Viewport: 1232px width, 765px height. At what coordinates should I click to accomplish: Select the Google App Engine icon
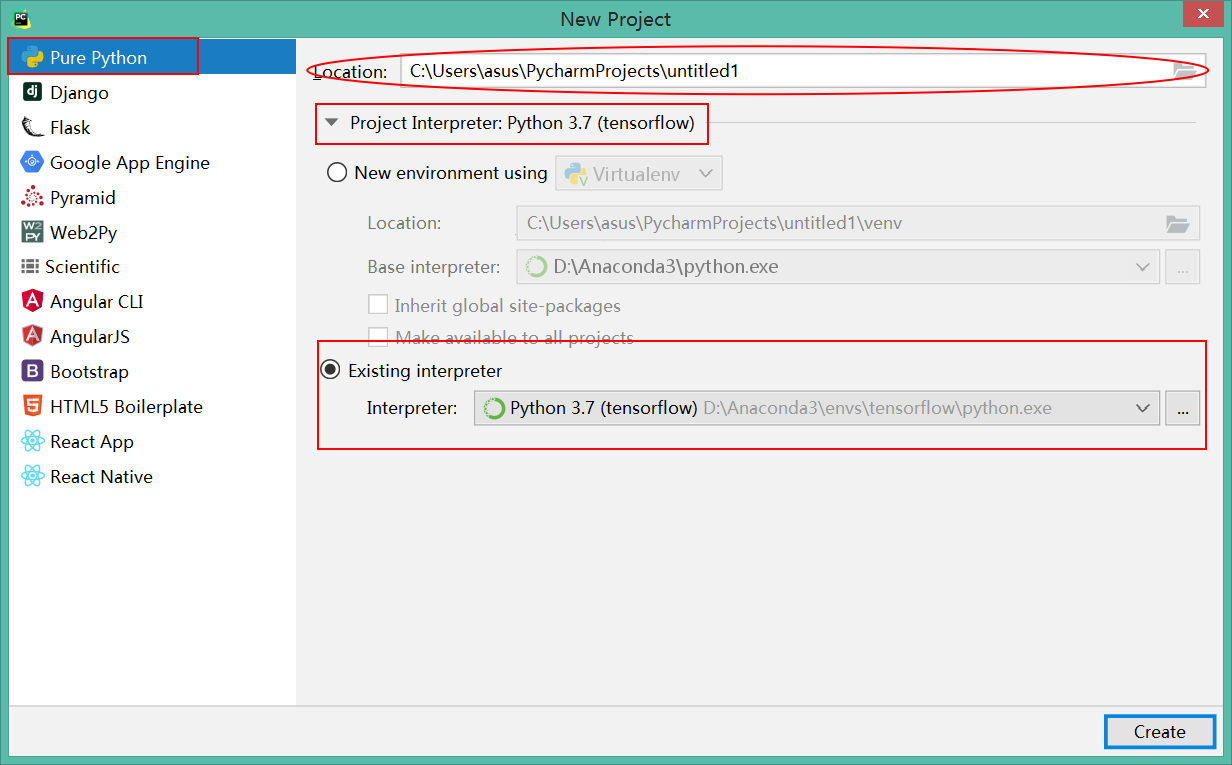[x=32, y=163]
